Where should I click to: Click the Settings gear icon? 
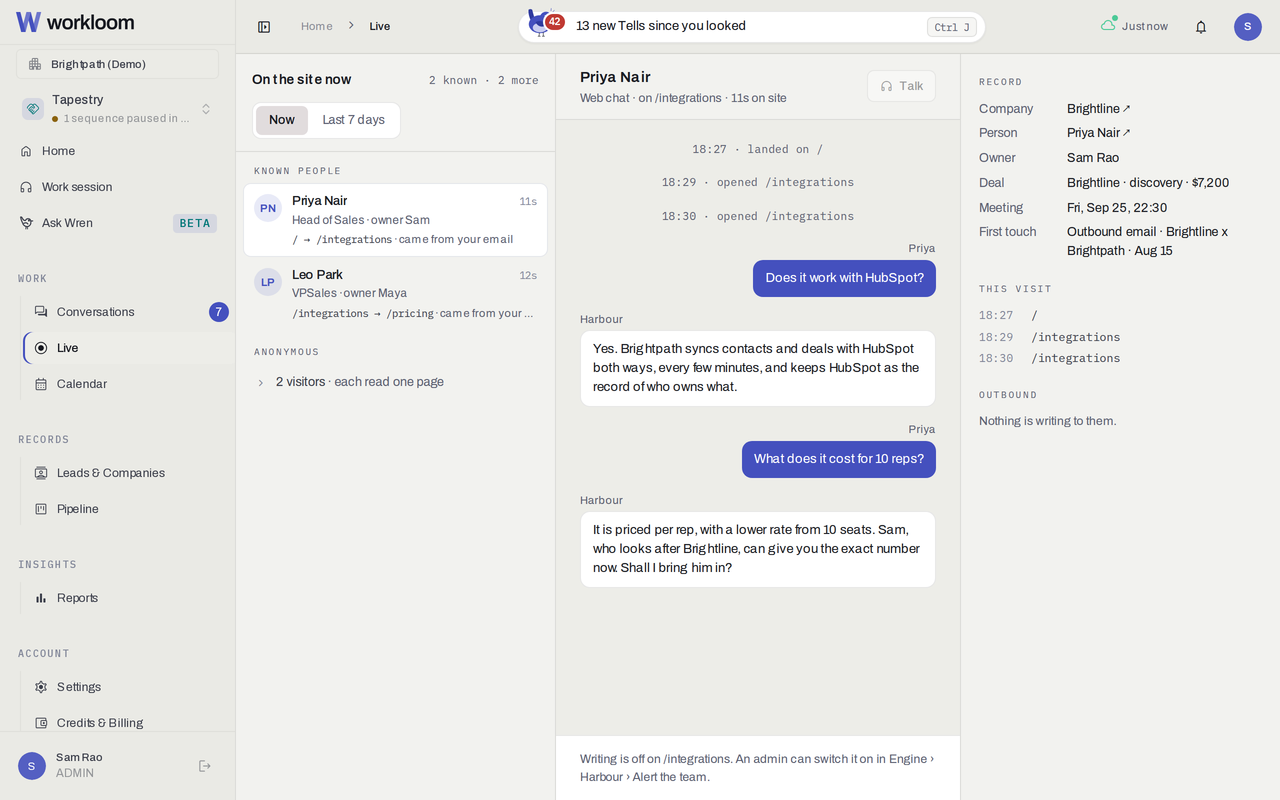pos(41,687)
